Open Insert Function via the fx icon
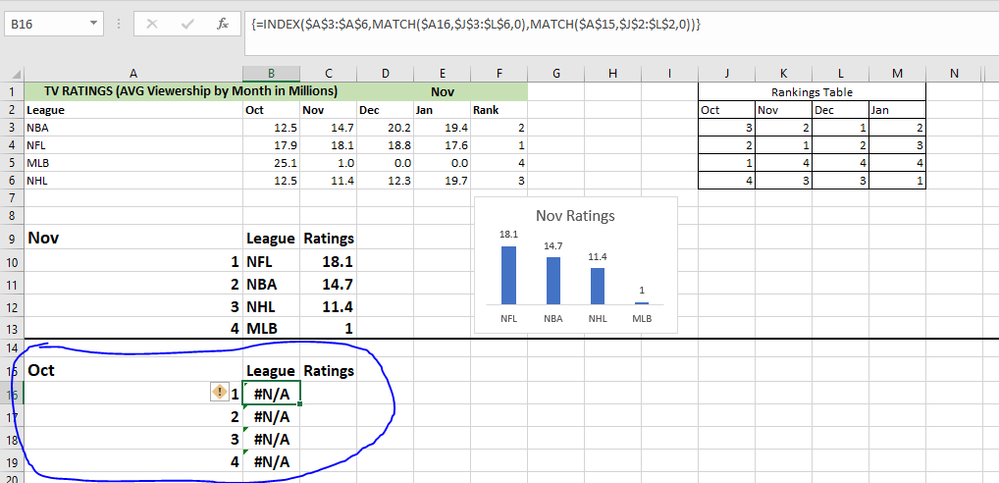 tap(222, 24)
